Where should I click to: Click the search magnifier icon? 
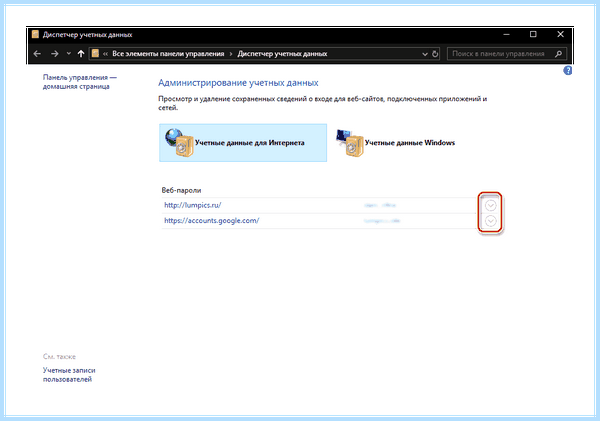[x=559, y=54]
